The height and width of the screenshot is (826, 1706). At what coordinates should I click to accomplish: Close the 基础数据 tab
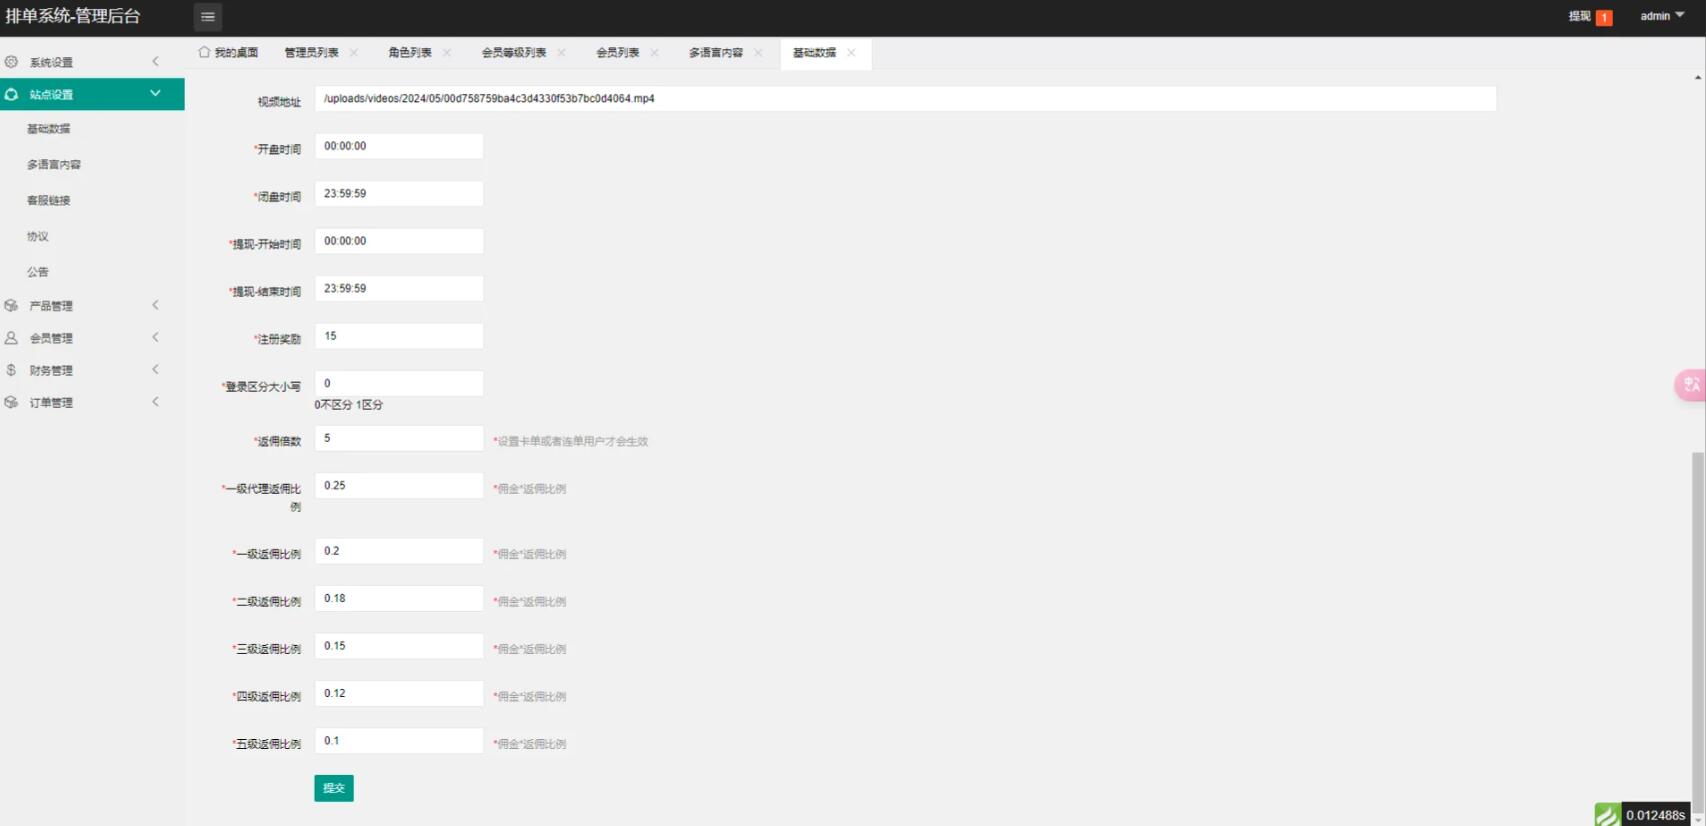pyautogui.click(x=851, y=53)
